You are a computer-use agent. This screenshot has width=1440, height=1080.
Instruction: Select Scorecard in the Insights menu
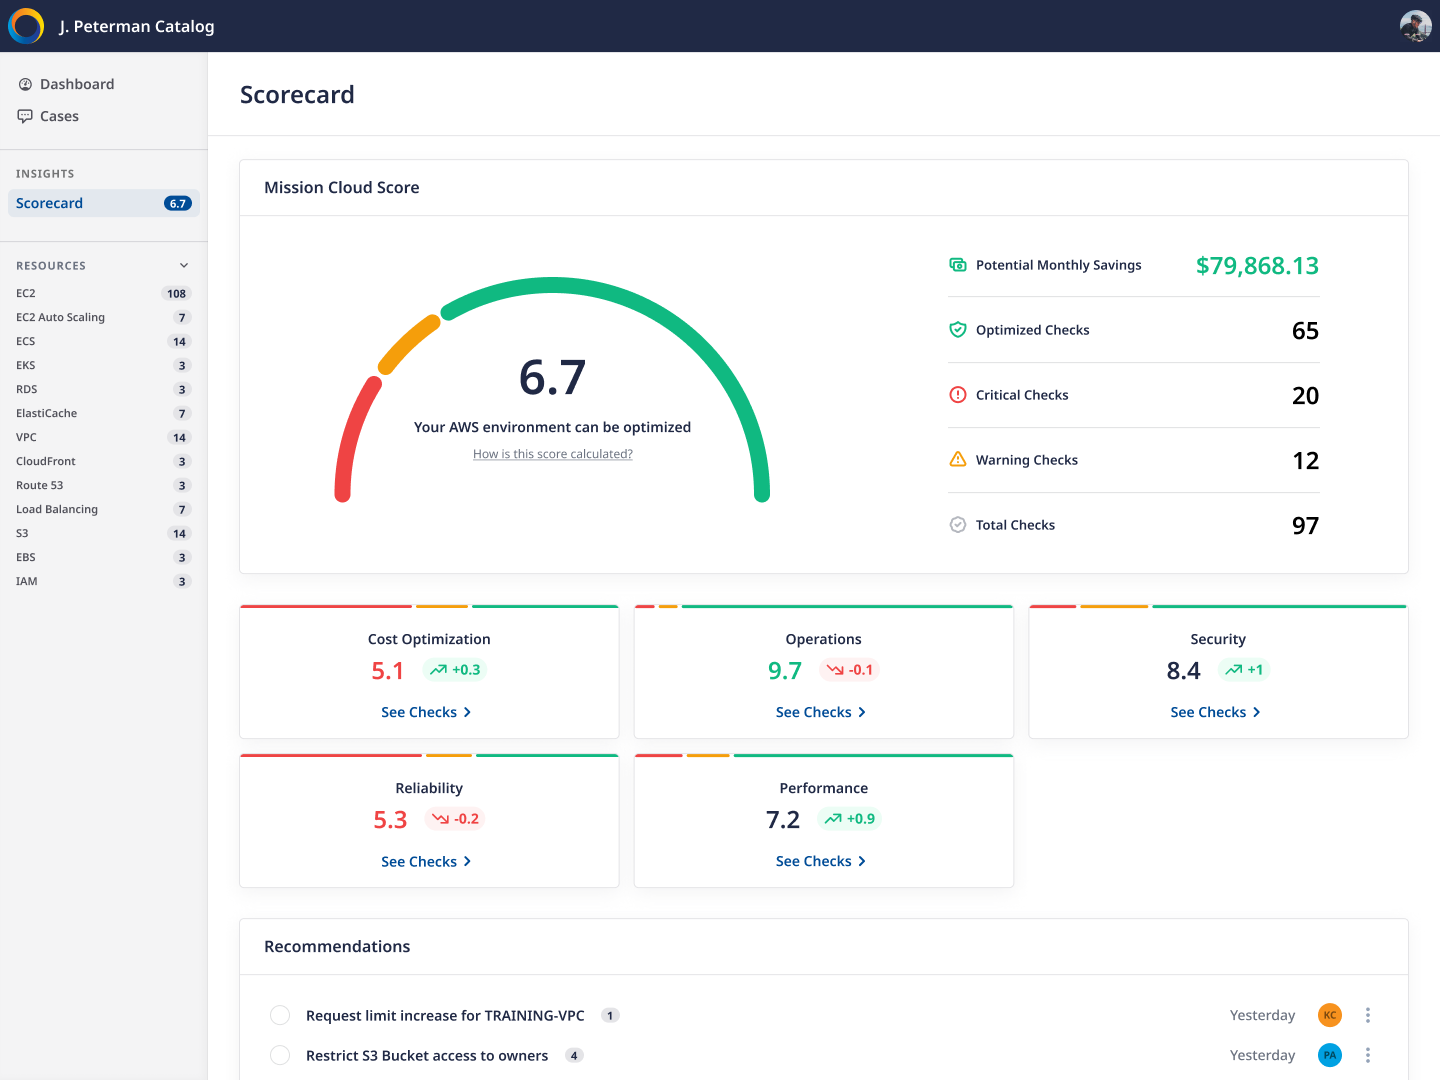50,203
